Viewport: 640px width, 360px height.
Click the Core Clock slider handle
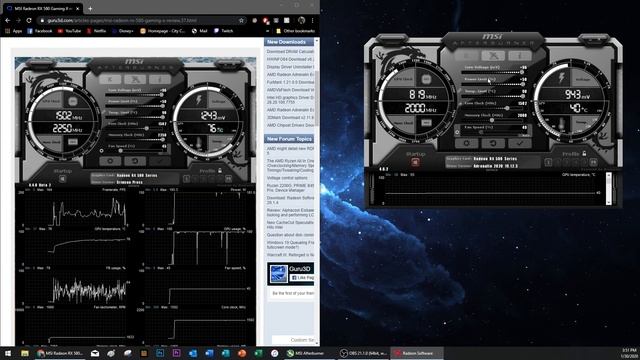point(507,108)
